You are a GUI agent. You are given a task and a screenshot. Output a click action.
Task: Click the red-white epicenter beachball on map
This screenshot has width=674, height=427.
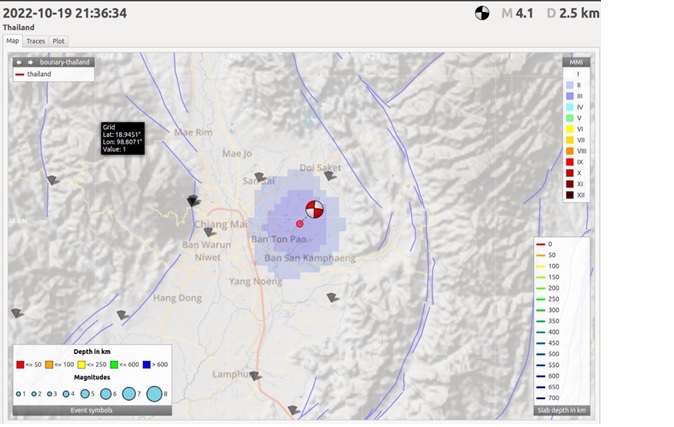314,209
